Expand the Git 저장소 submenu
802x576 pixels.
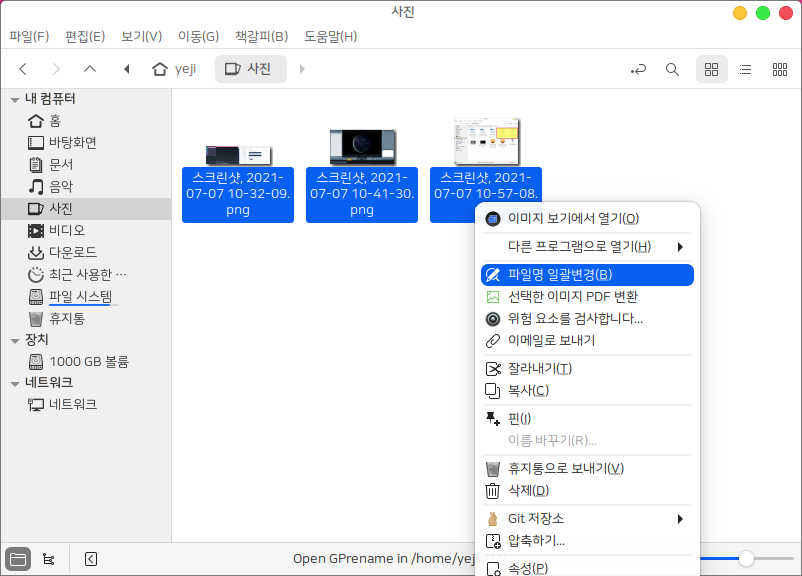pos(587,519)
